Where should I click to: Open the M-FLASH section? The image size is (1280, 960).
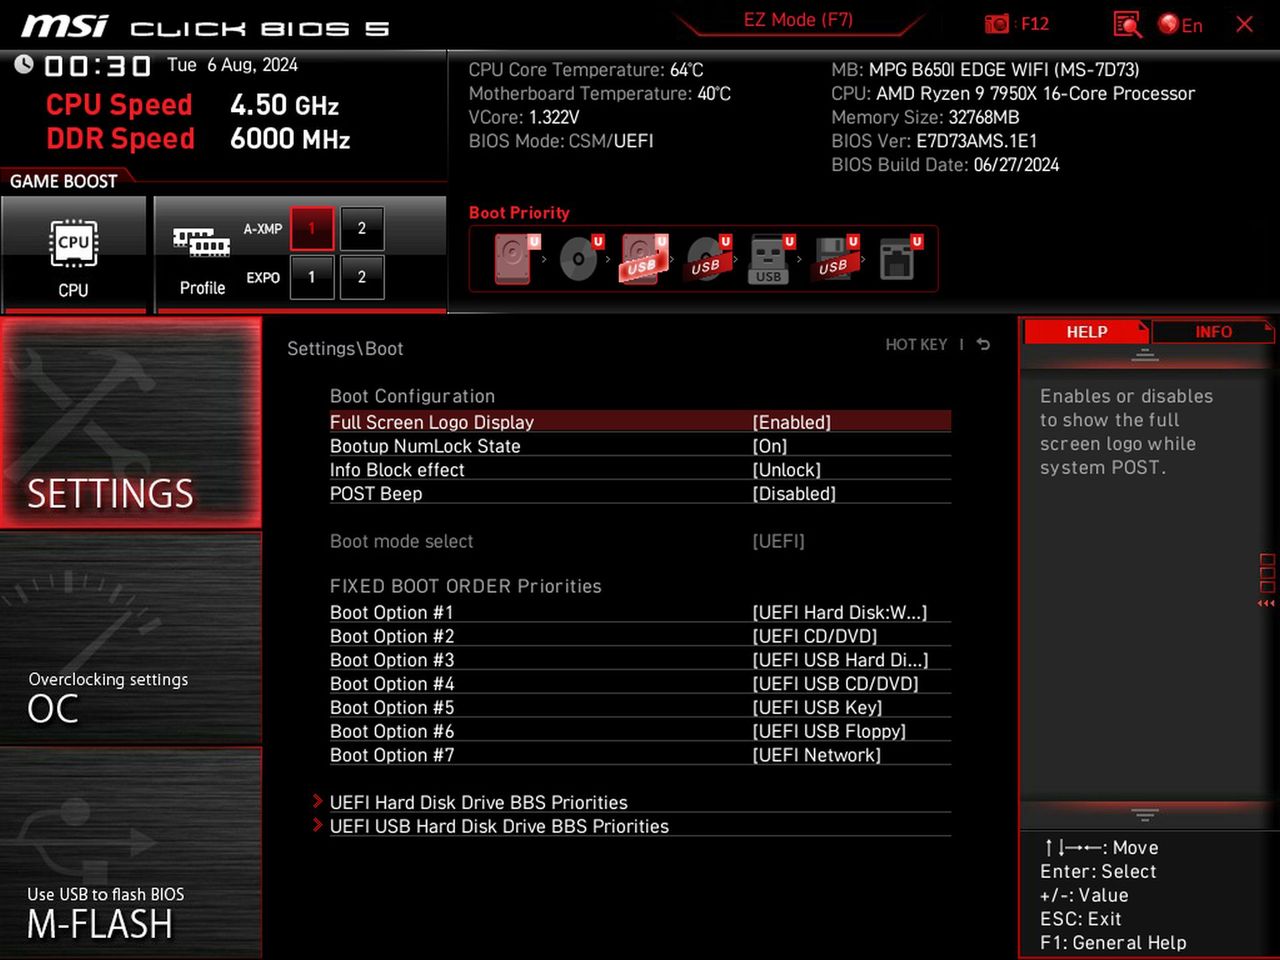131,853
